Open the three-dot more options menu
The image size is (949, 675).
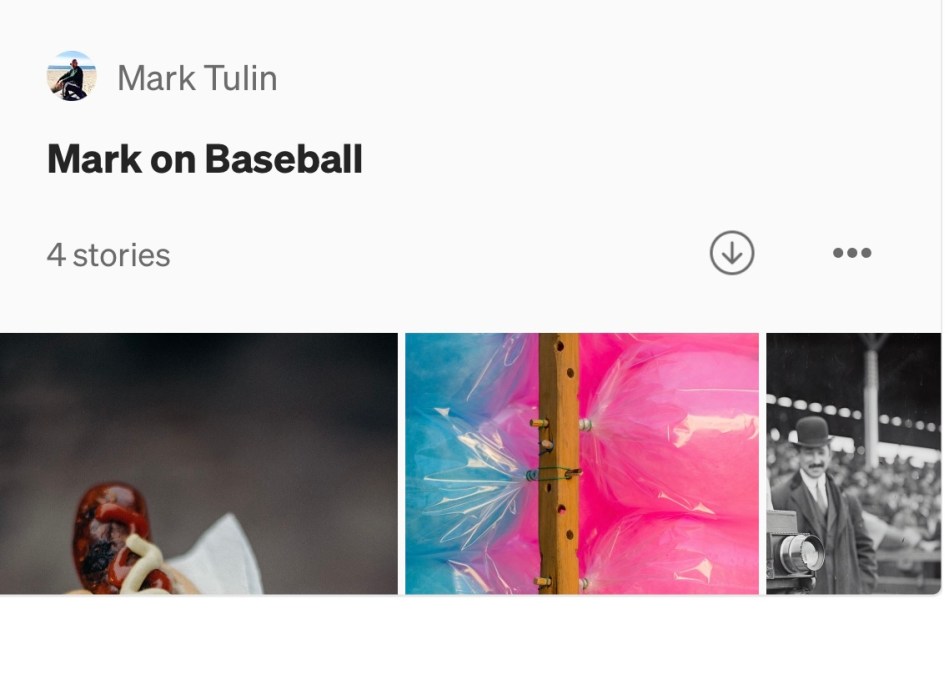852,252
